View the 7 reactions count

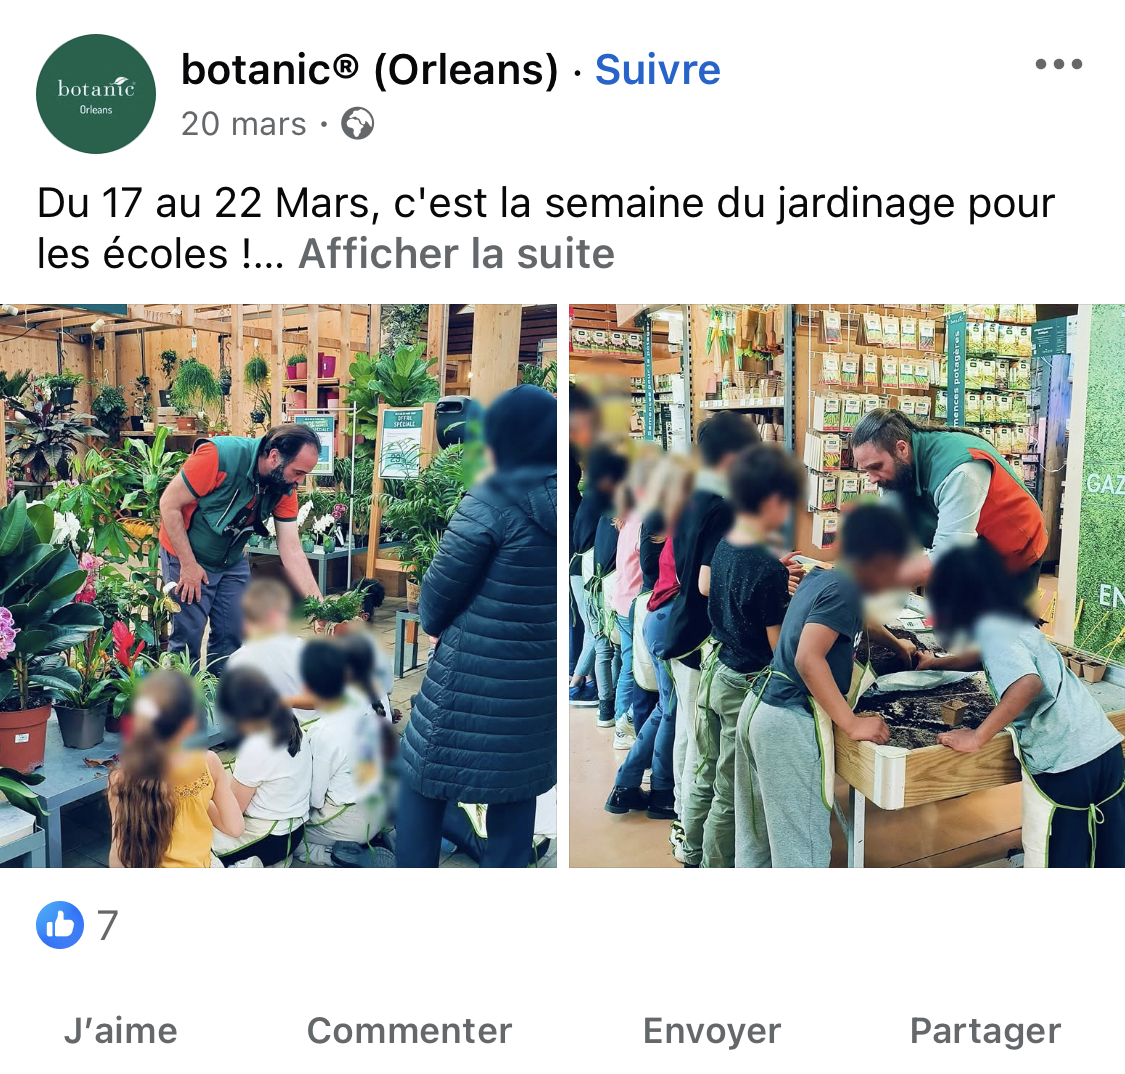[108, 925]
